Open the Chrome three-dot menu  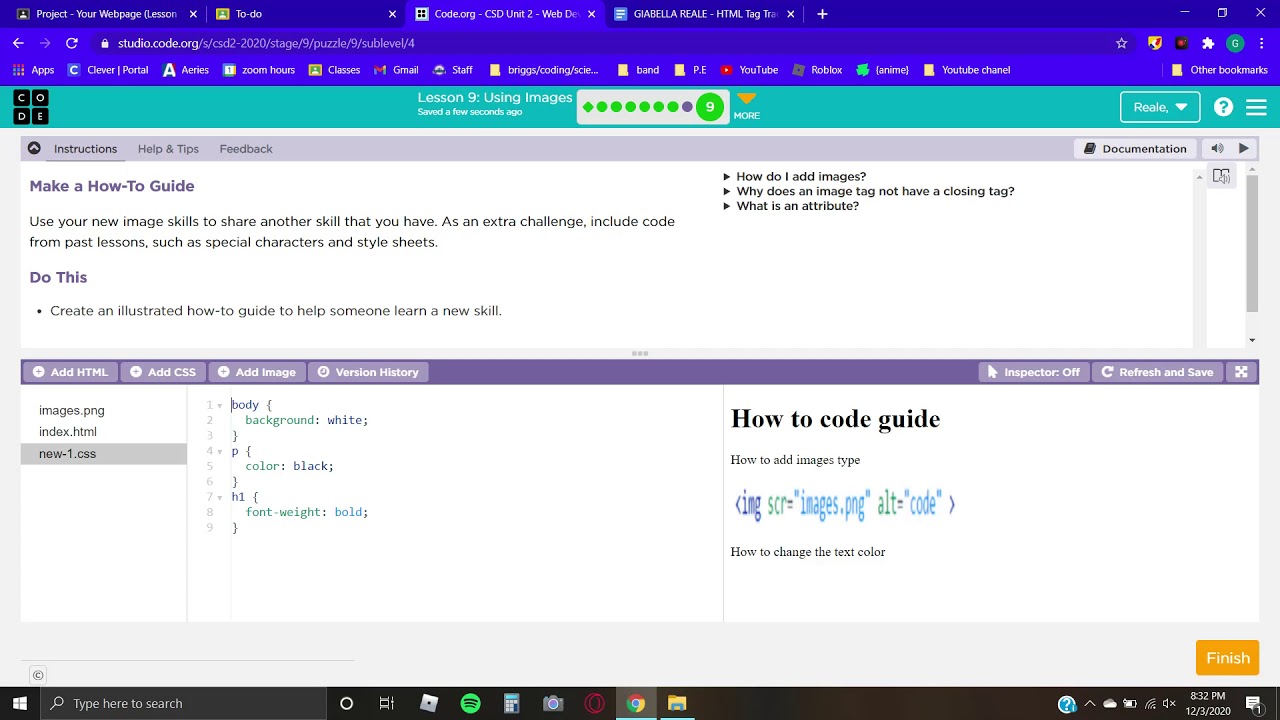click(x=1262, y=43)
